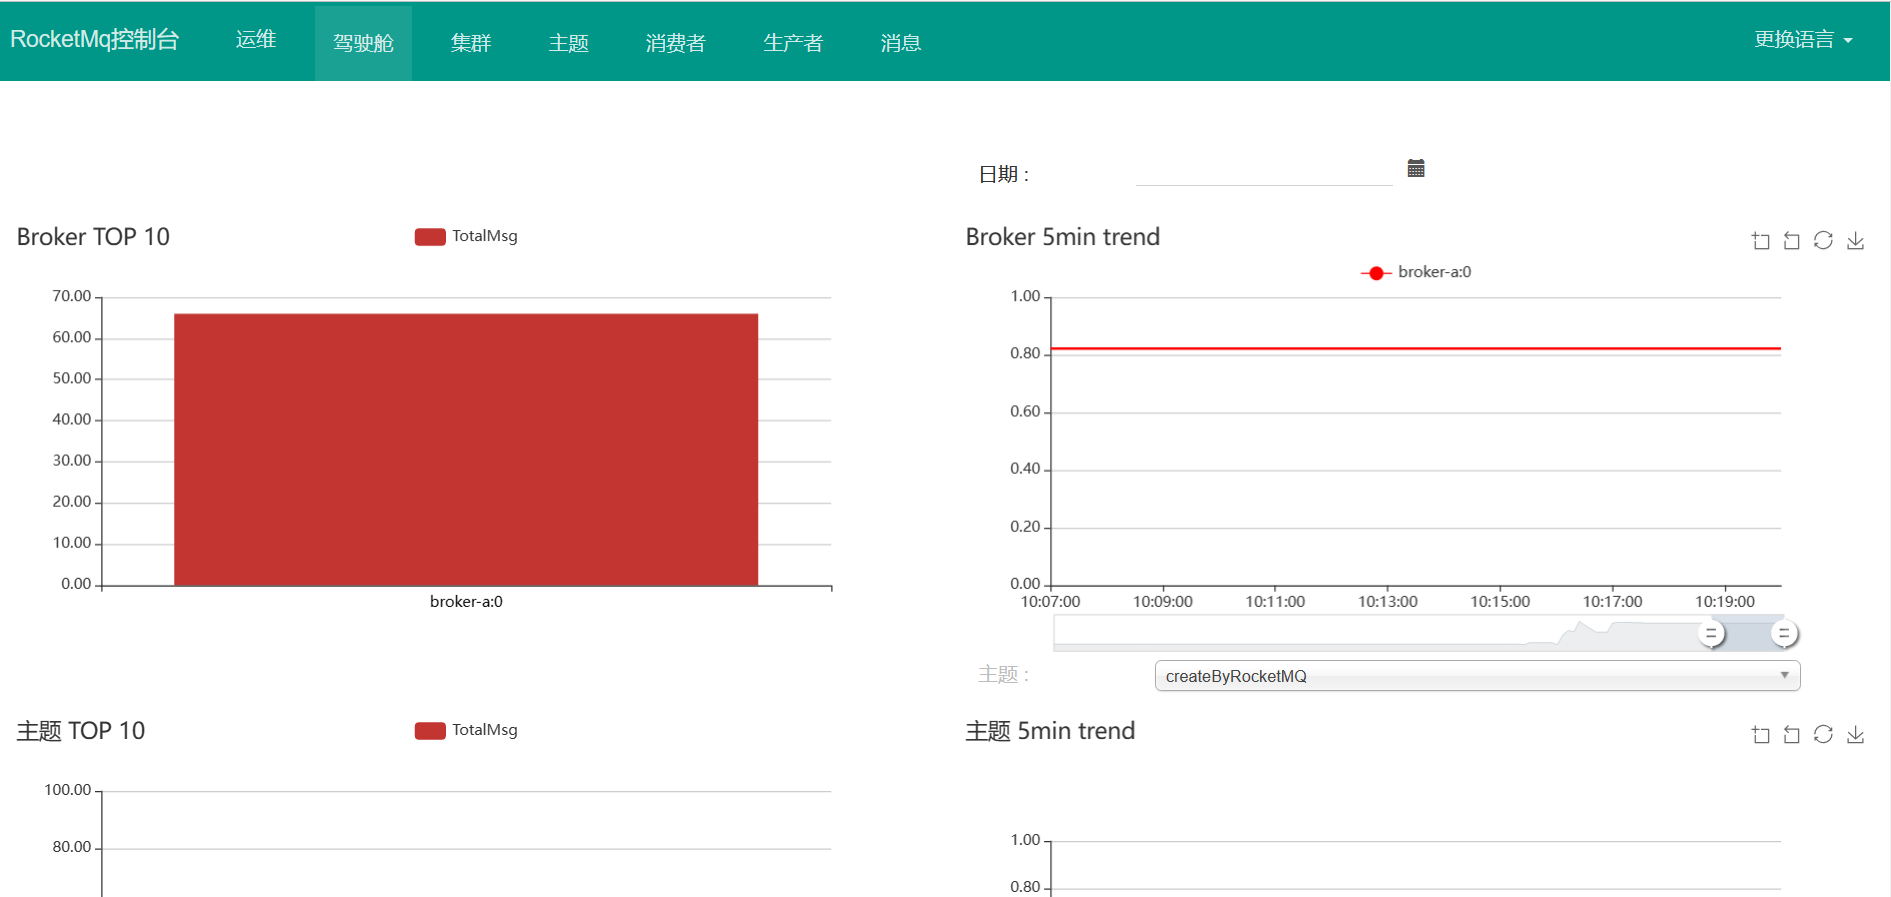Toggle broker-a:0 legend series visibility
1891x897 pixels.
tap(1416, 272)
